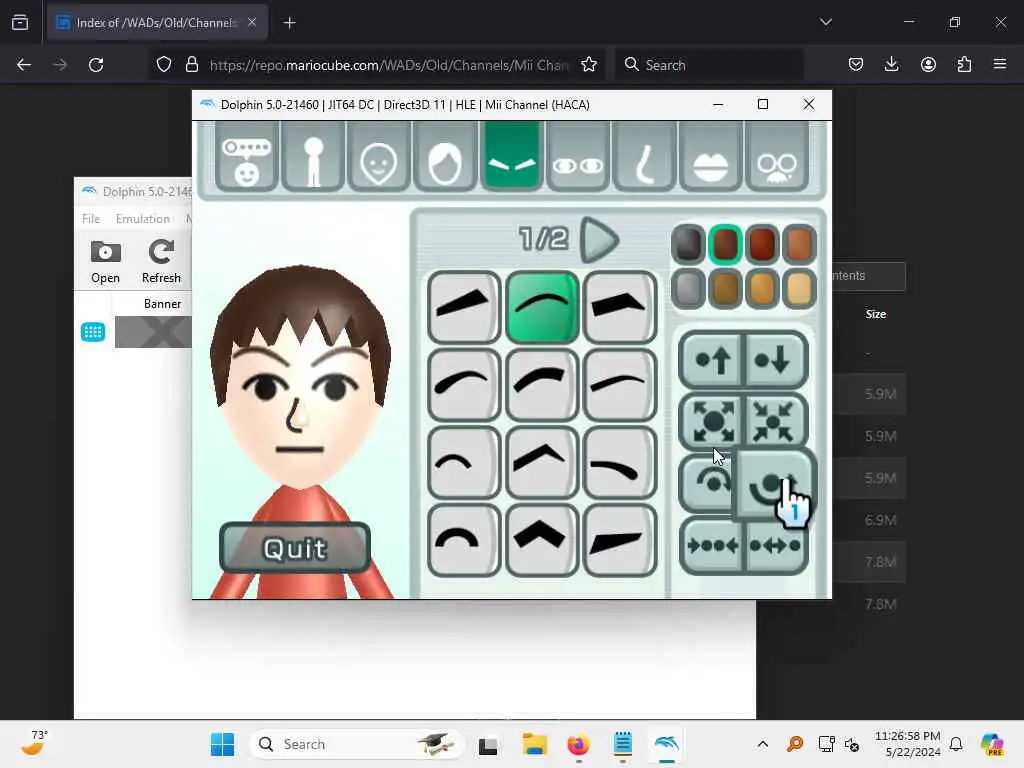Screen dimensions: 1024x768
Task: Open the Windows Start menu
Action: [223, 744]
